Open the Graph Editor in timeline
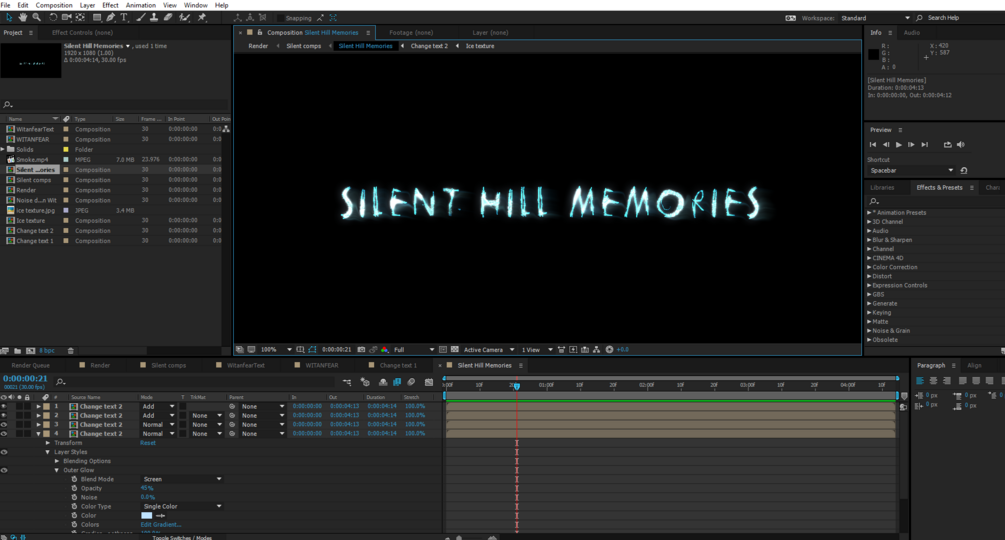 coord(429,382)
